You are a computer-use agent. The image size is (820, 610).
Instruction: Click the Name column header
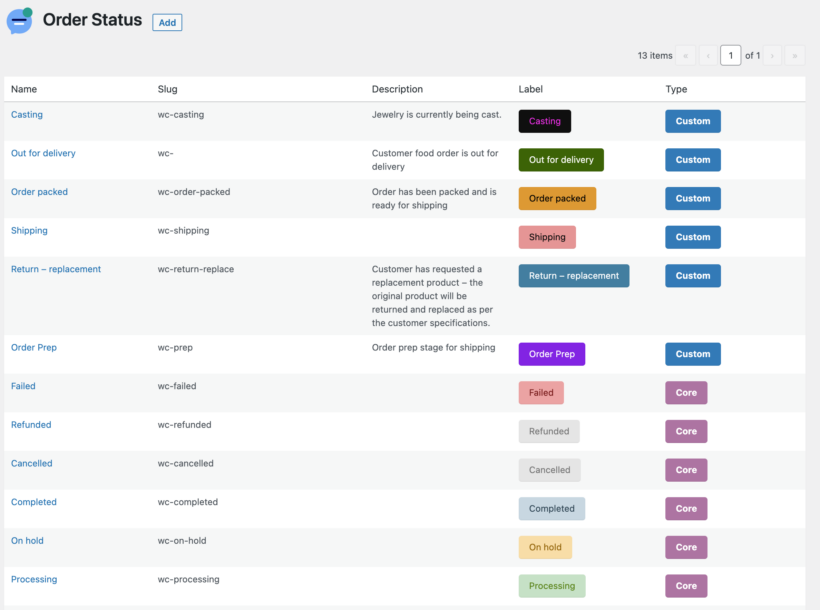[x=22, y=89]
